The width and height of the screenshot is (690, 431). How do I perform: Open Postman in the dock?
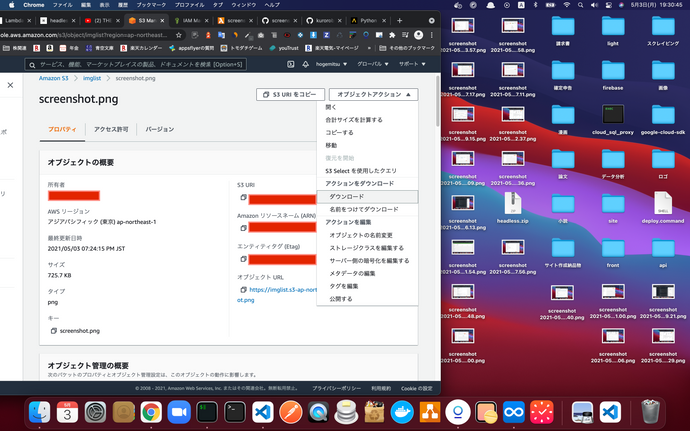pos(290,413)
